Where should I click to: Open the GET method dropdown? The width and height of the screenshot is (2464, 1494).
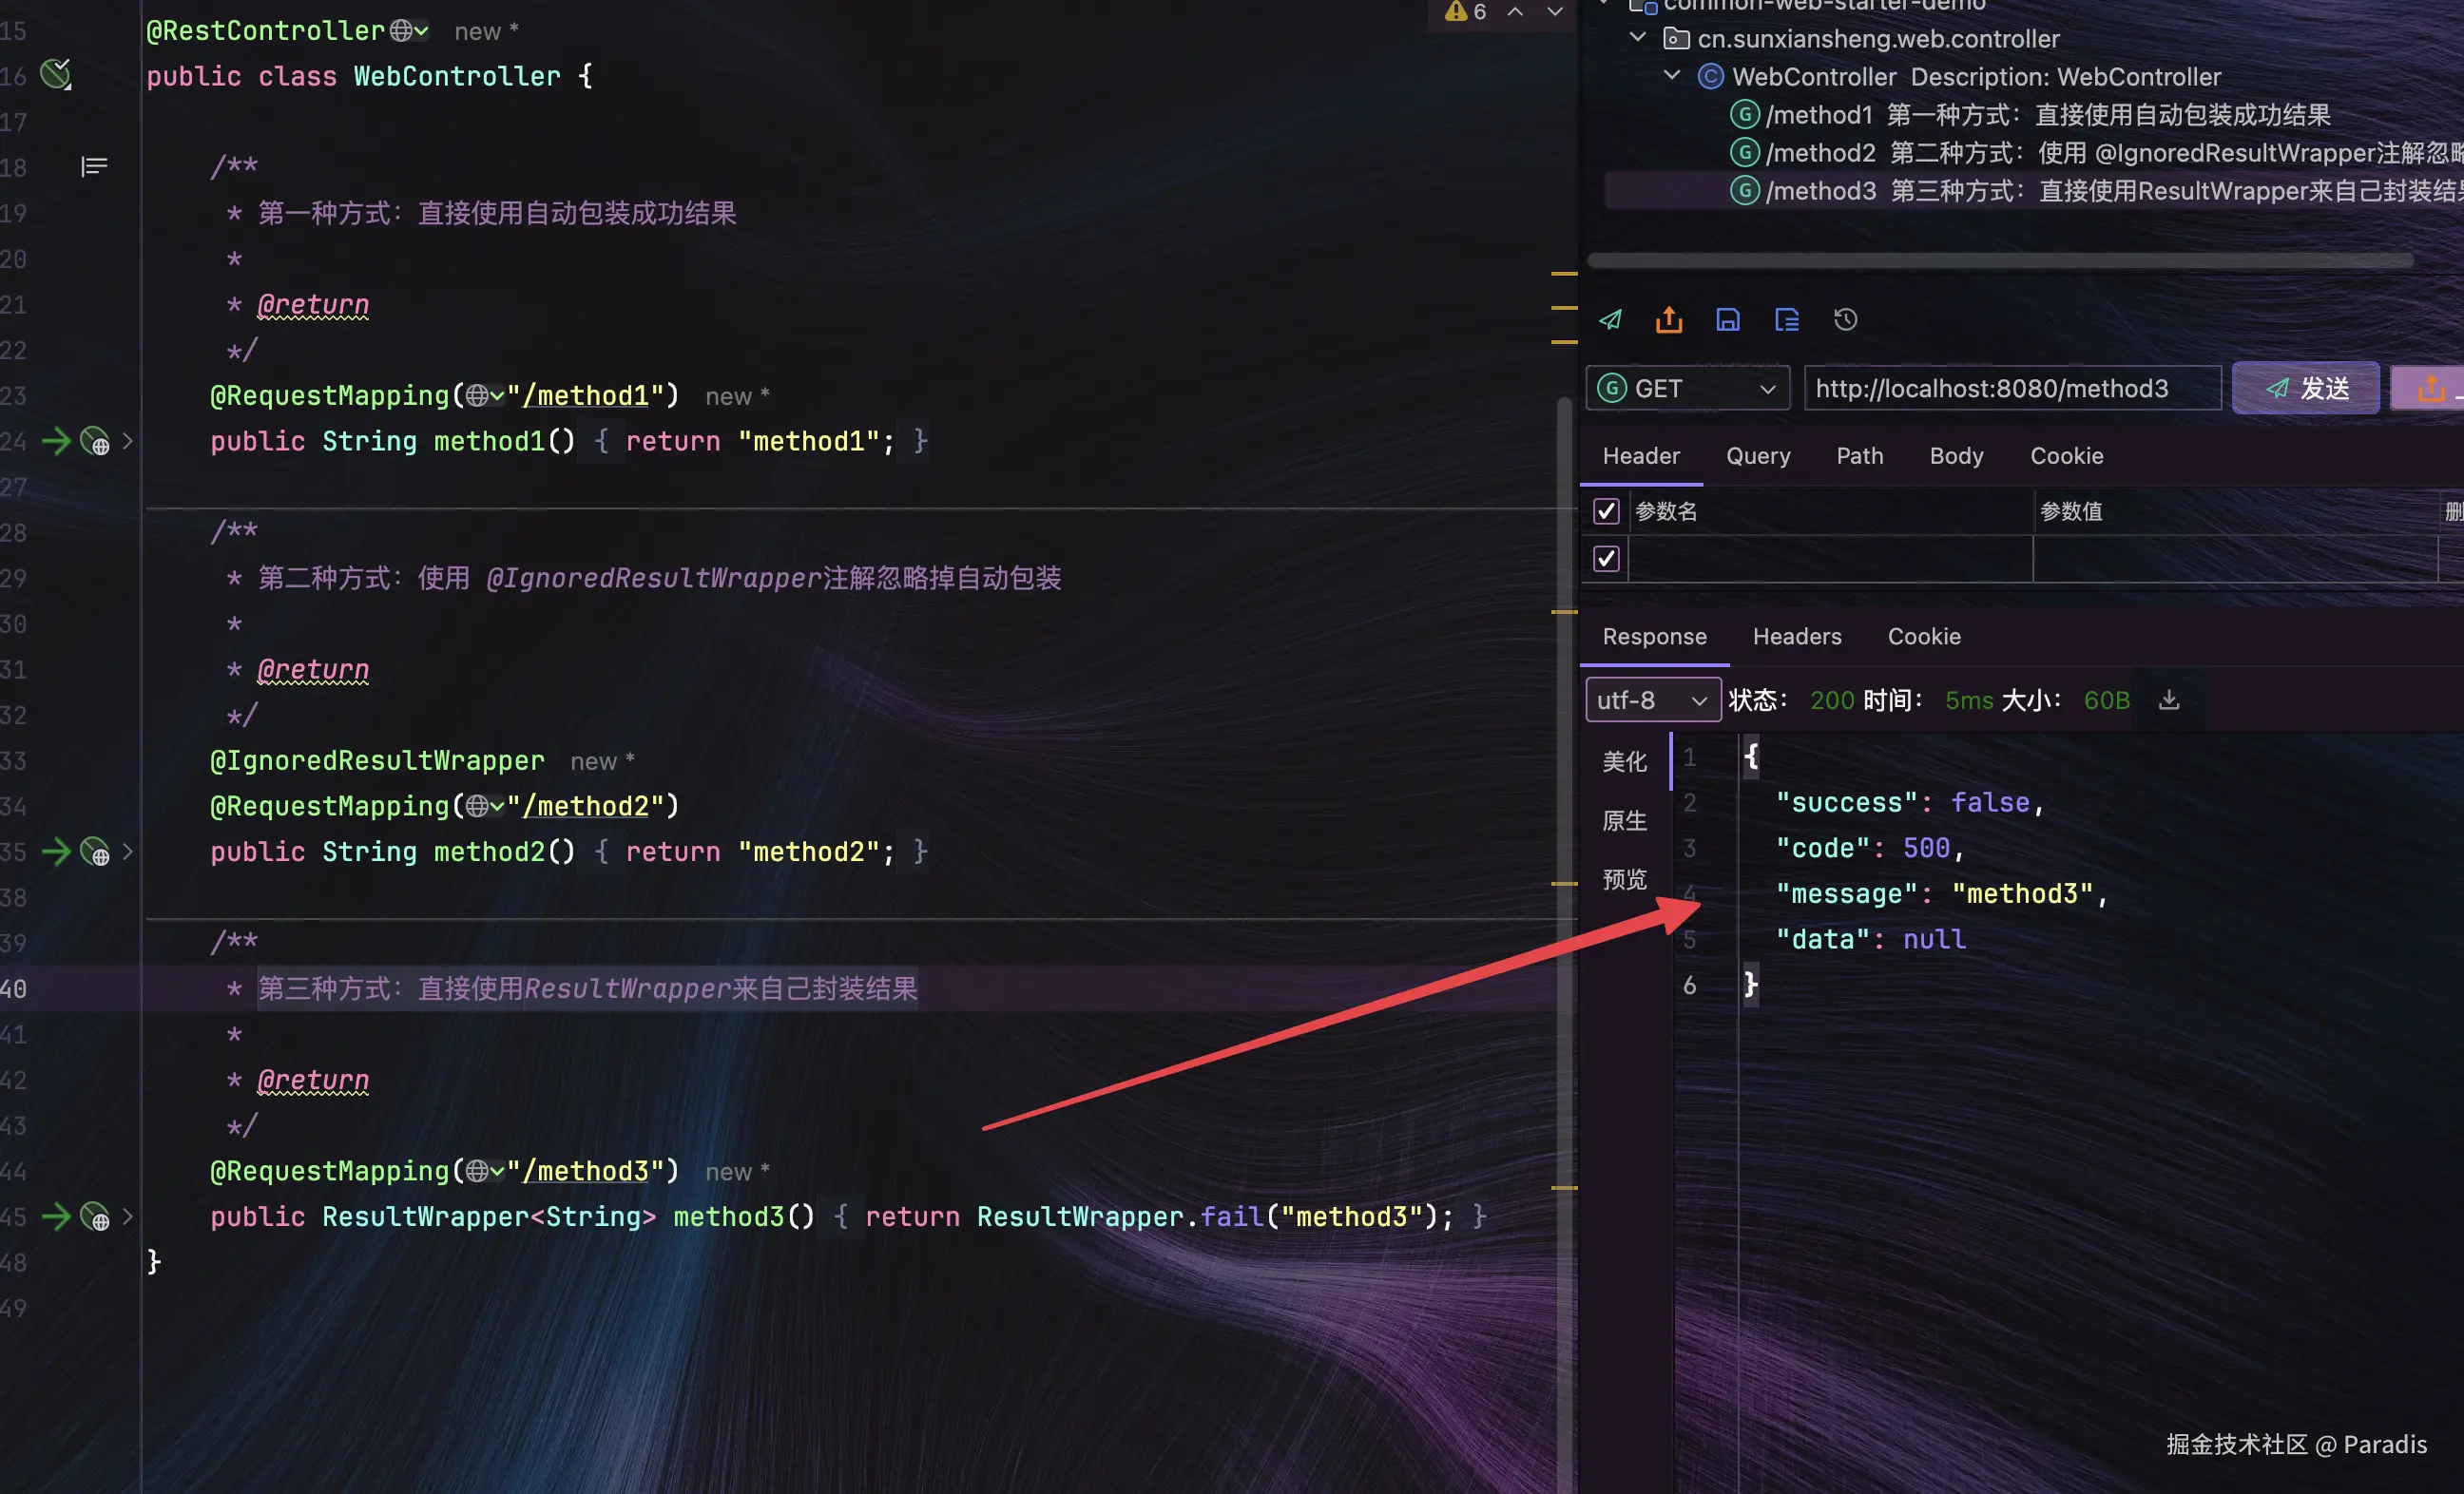click(x=1688, y=388)
